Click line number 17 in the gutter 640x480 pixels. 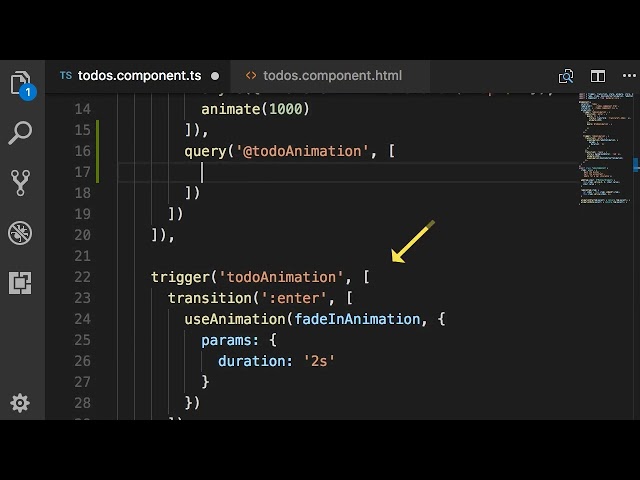82,172
